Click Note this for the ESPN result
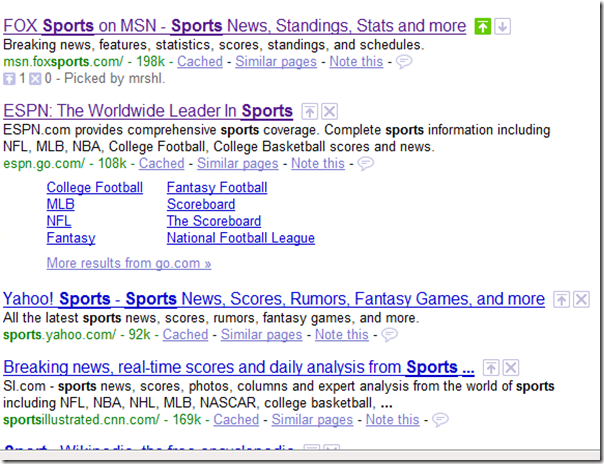The image size is (604, 464). pyautogui.click(x=318, y=164)
